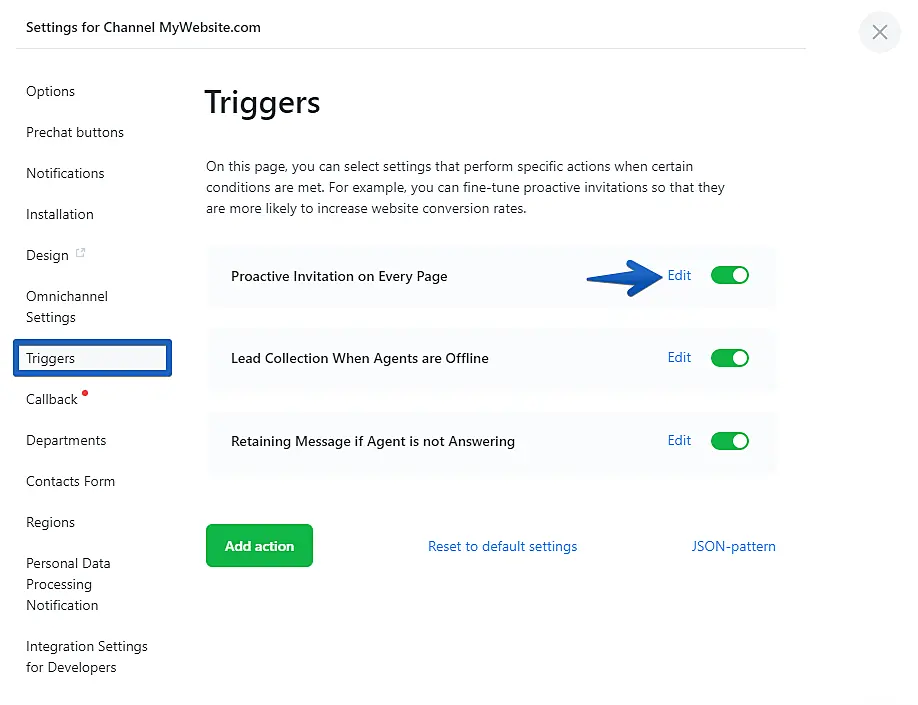The height and width of the screenshot is (705, 918).
Task: Edit the Retaining Message trigger
Action: tap(679, 440)
